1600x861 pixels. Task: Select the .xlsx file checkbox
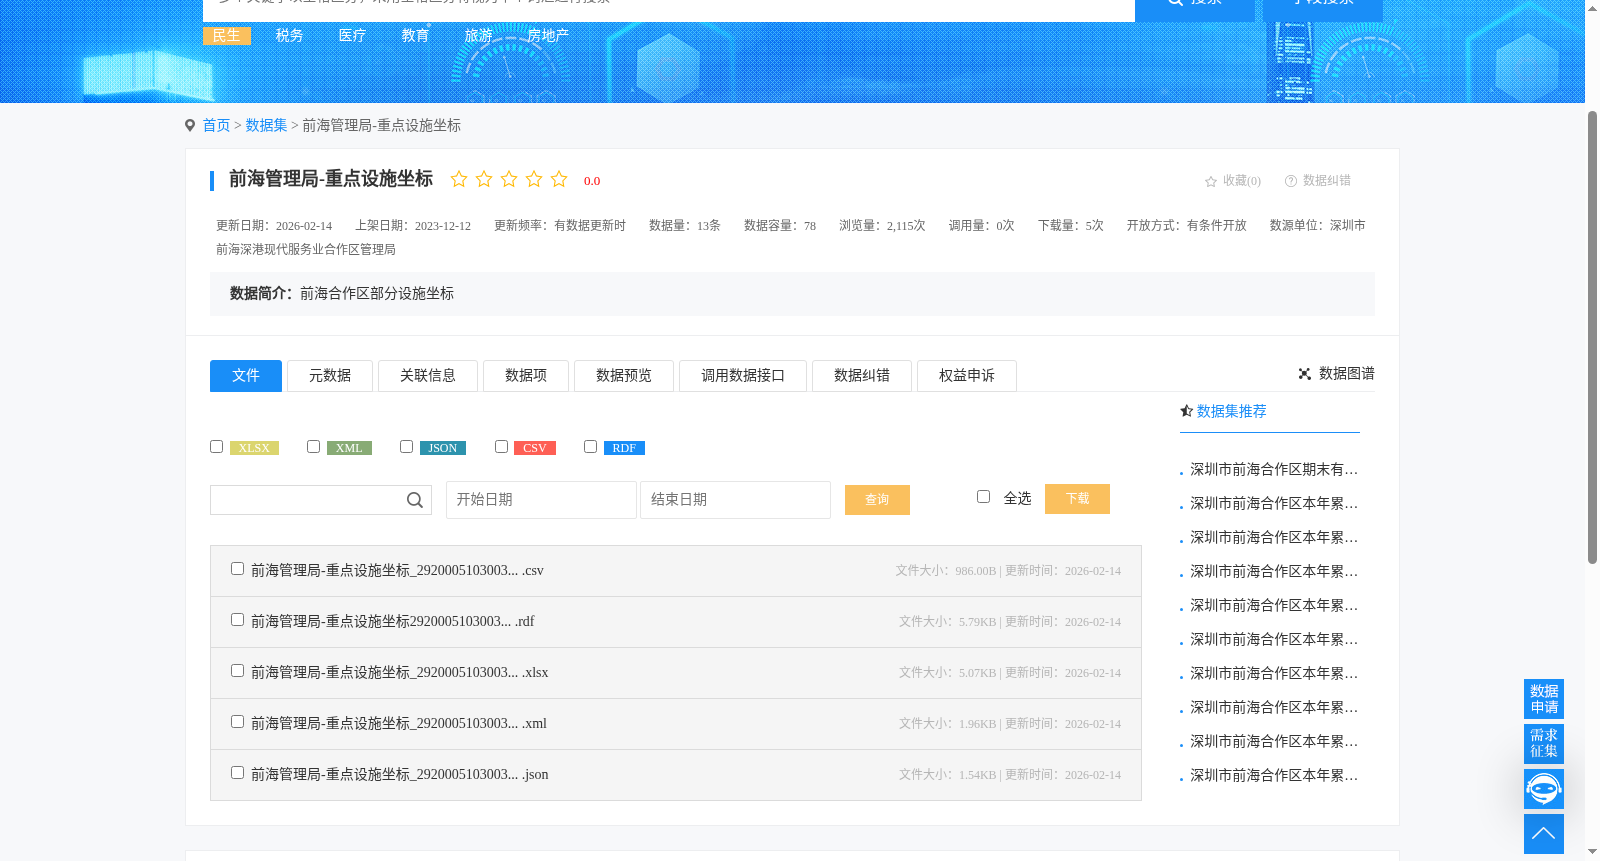(x=237, y=671)
